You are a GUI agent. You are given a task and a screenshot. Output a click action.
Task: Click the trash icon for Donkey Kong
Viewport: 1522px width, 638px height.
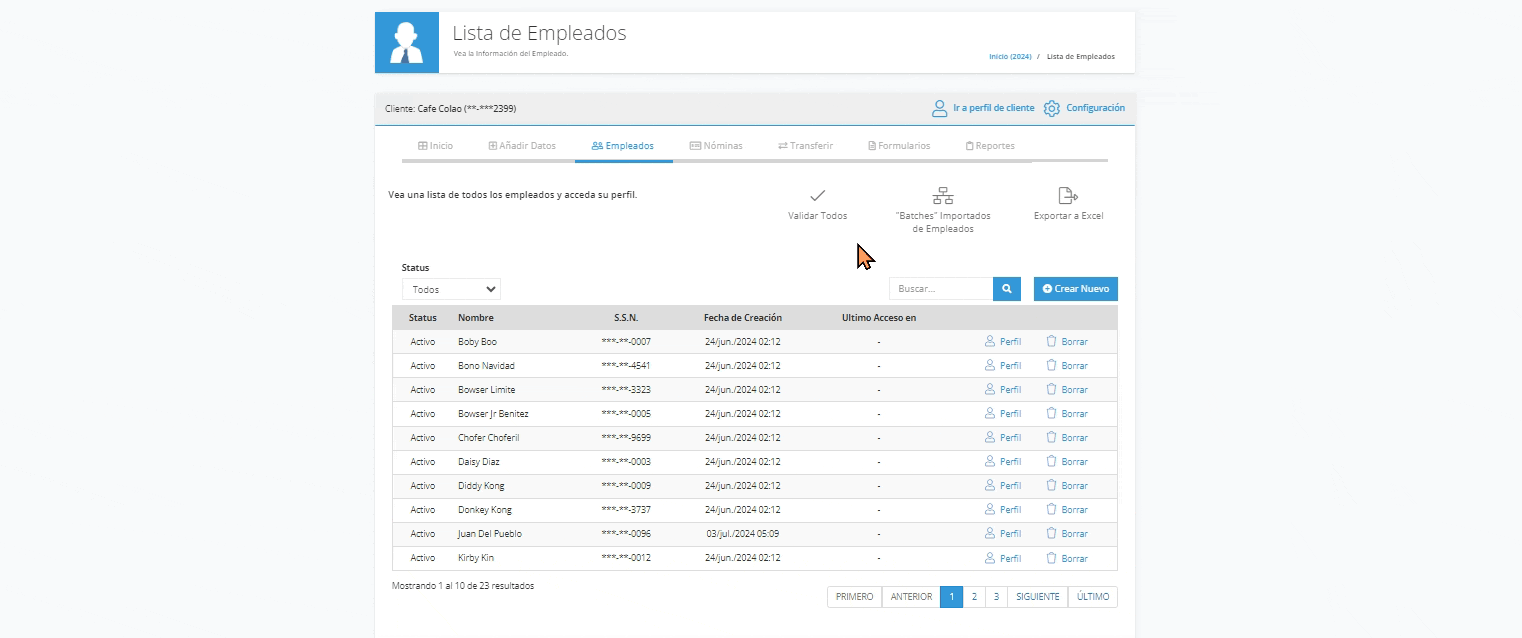(x=1051, y=509)
